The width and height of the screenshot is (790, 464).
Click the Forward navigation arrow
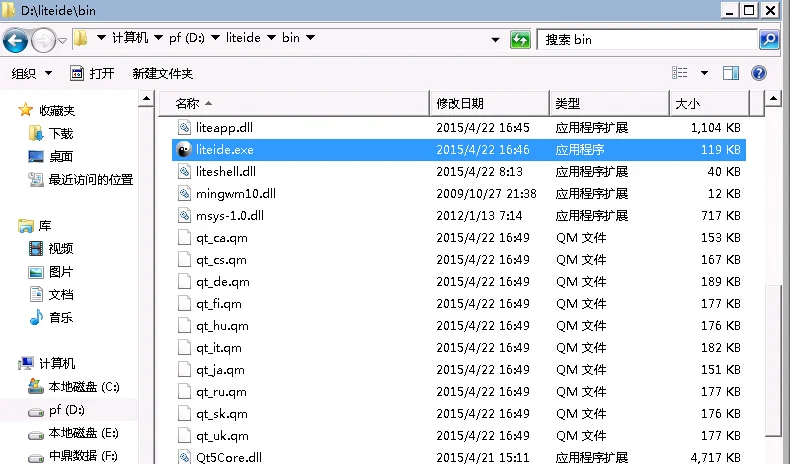click(43, 40)
